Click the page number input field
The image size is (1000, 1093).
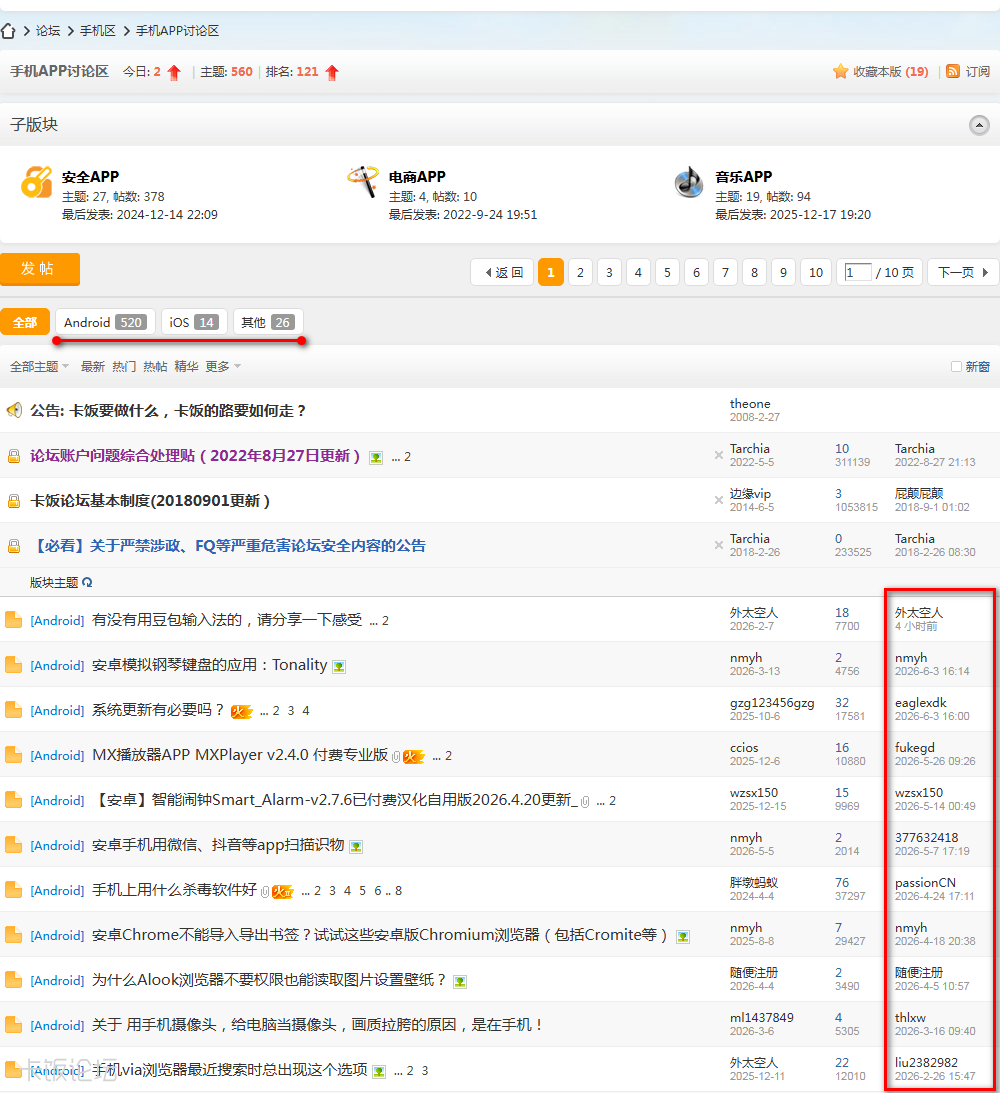click(x=857, y=273)
